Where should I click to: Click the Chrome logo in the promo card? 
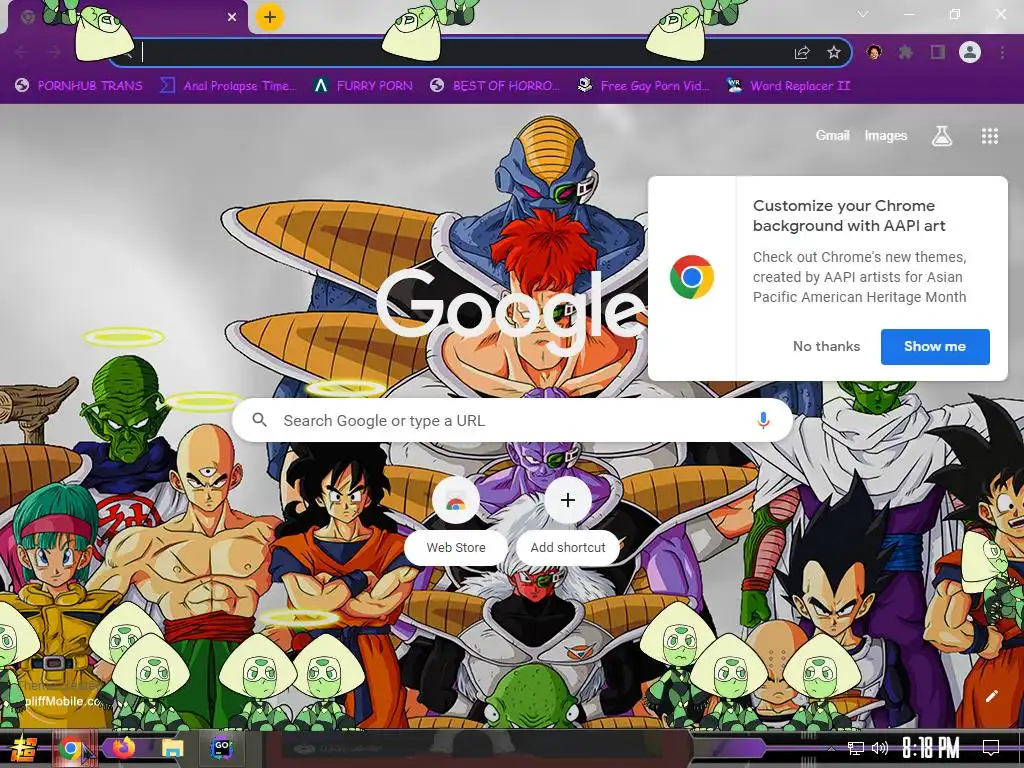pos(692,278)
